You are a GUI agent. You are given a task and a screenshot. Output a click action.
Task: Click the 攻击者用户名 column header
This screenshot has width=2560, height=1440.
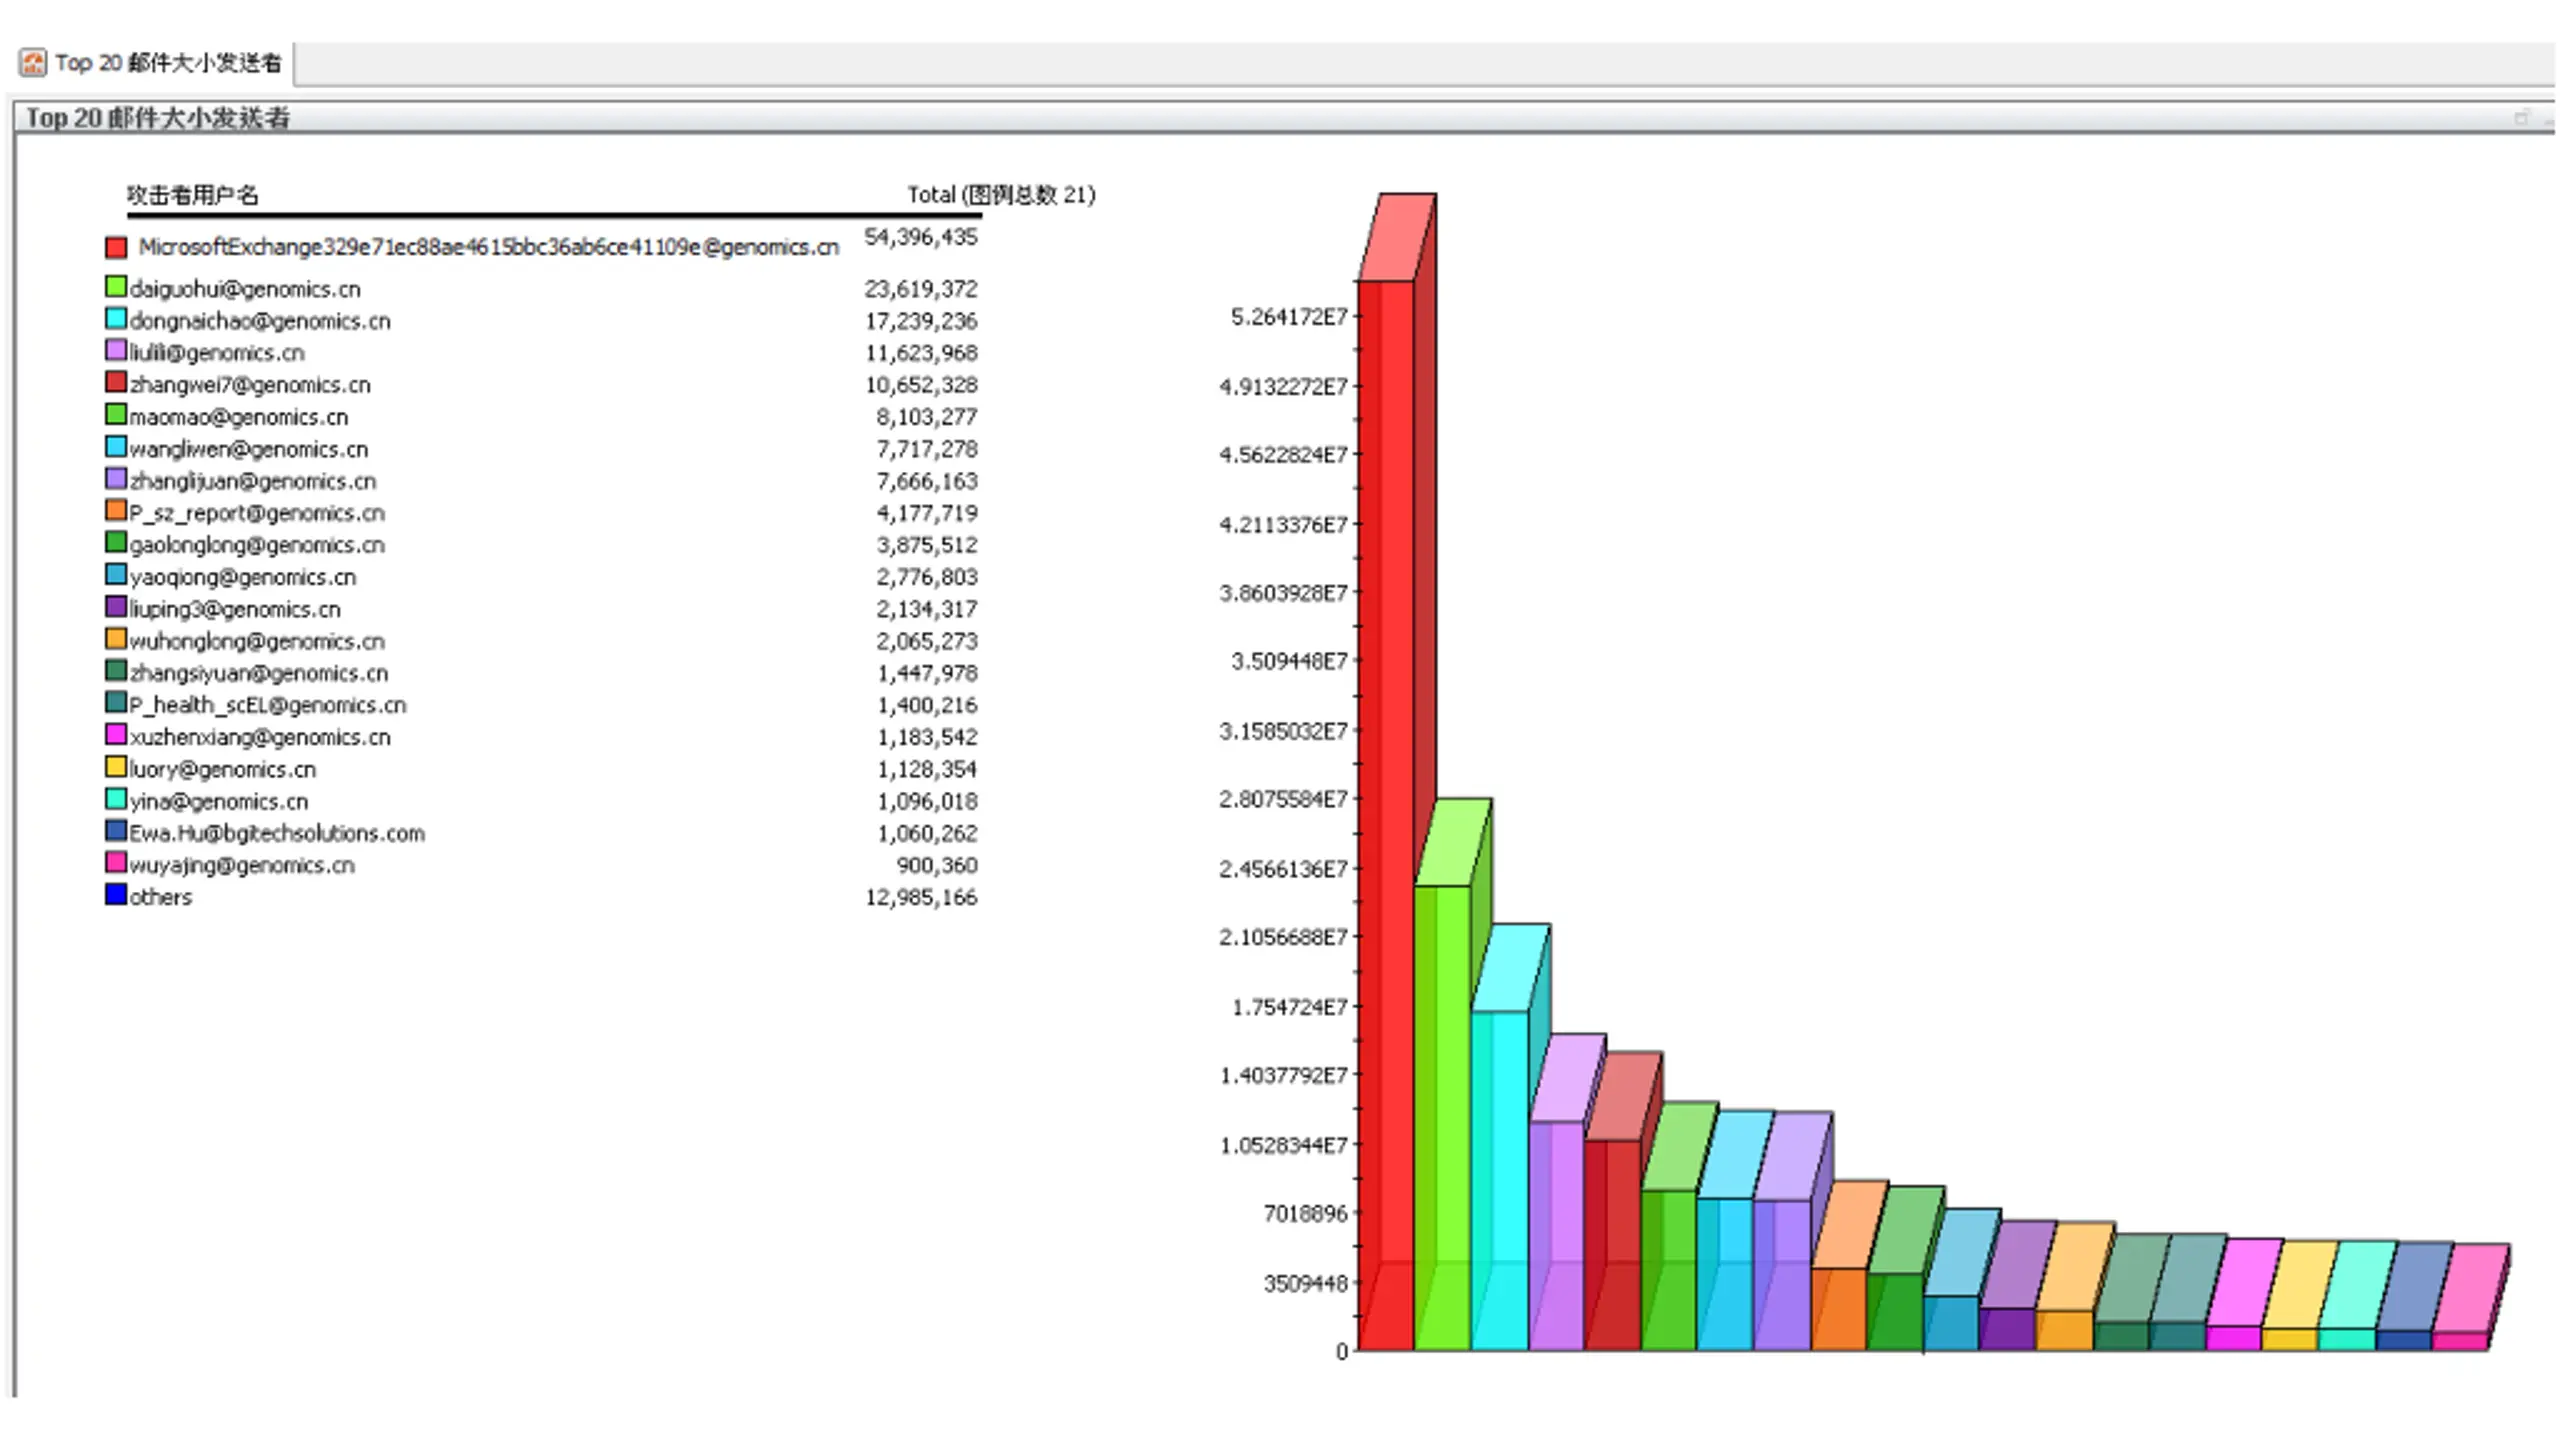tap(192, 195)
